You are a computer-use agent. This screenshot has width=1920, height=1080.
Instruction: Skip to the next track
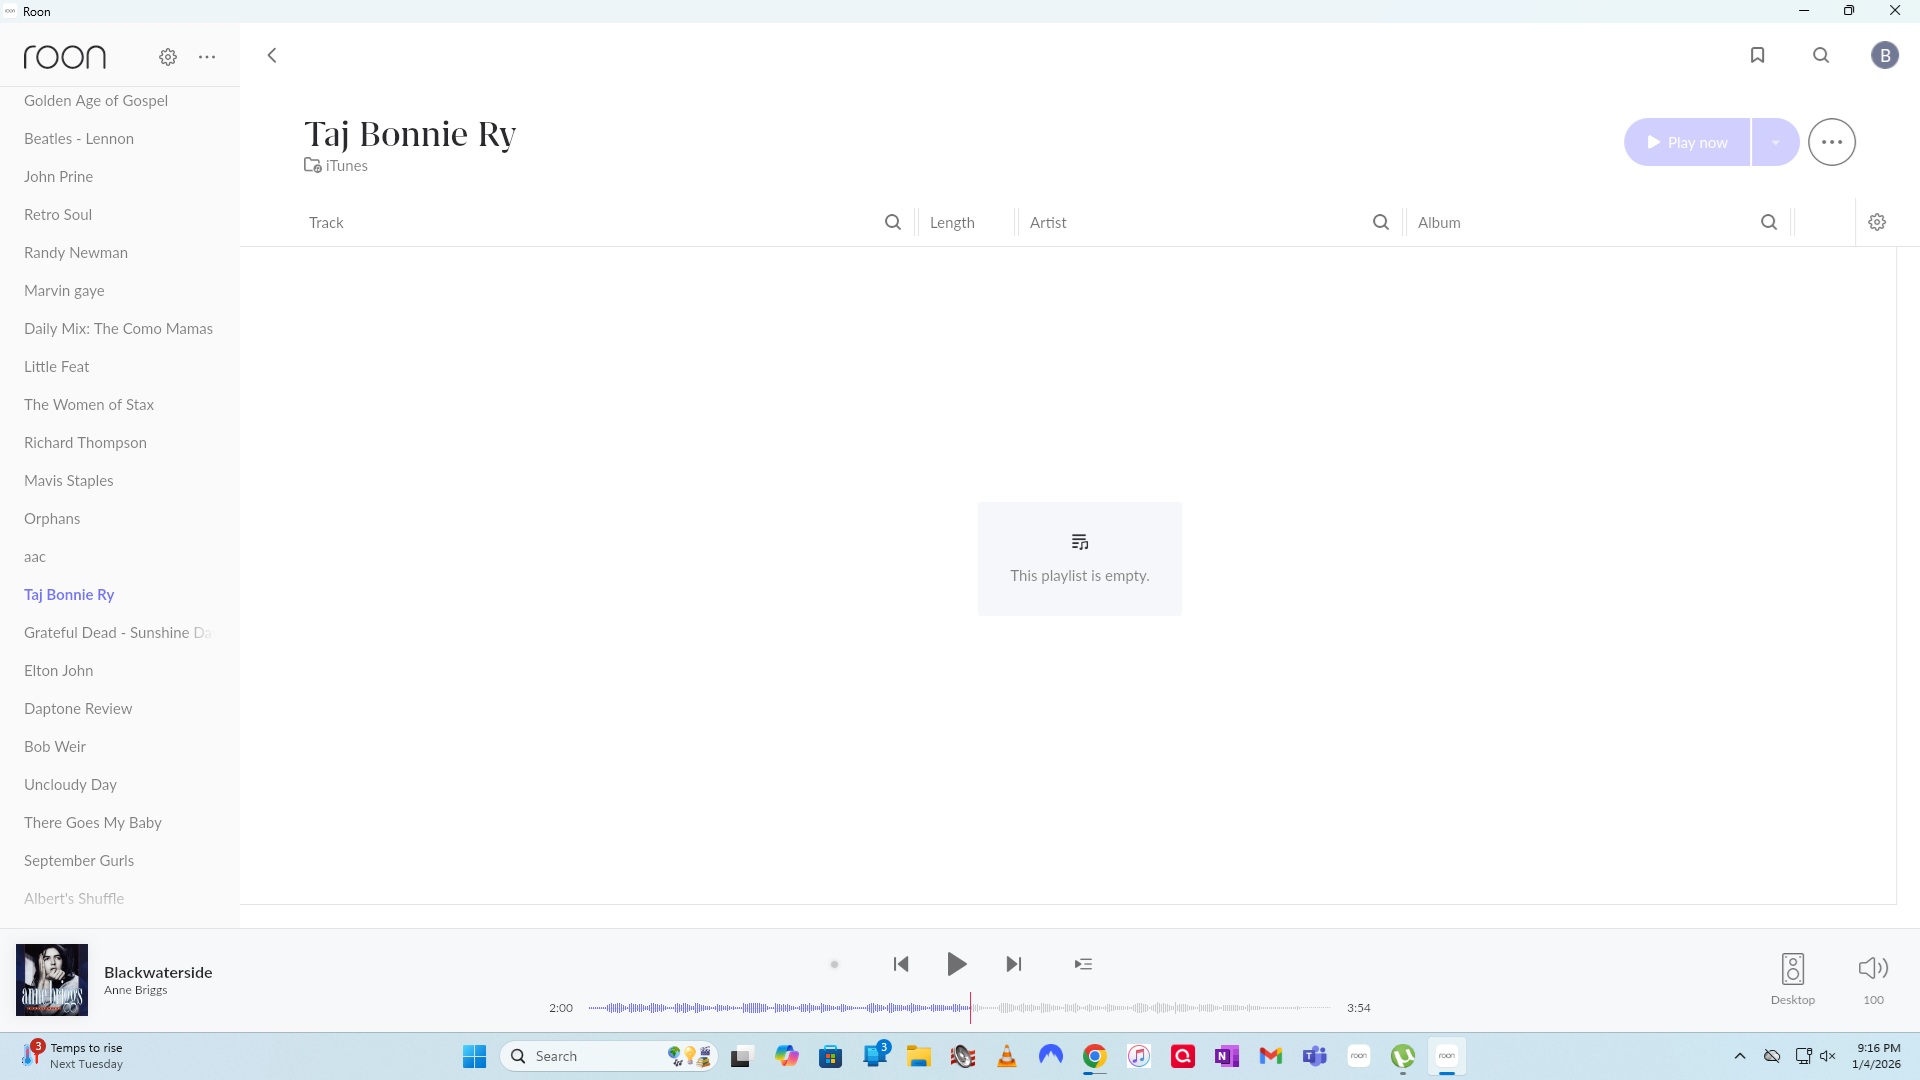coord(1014,964)
